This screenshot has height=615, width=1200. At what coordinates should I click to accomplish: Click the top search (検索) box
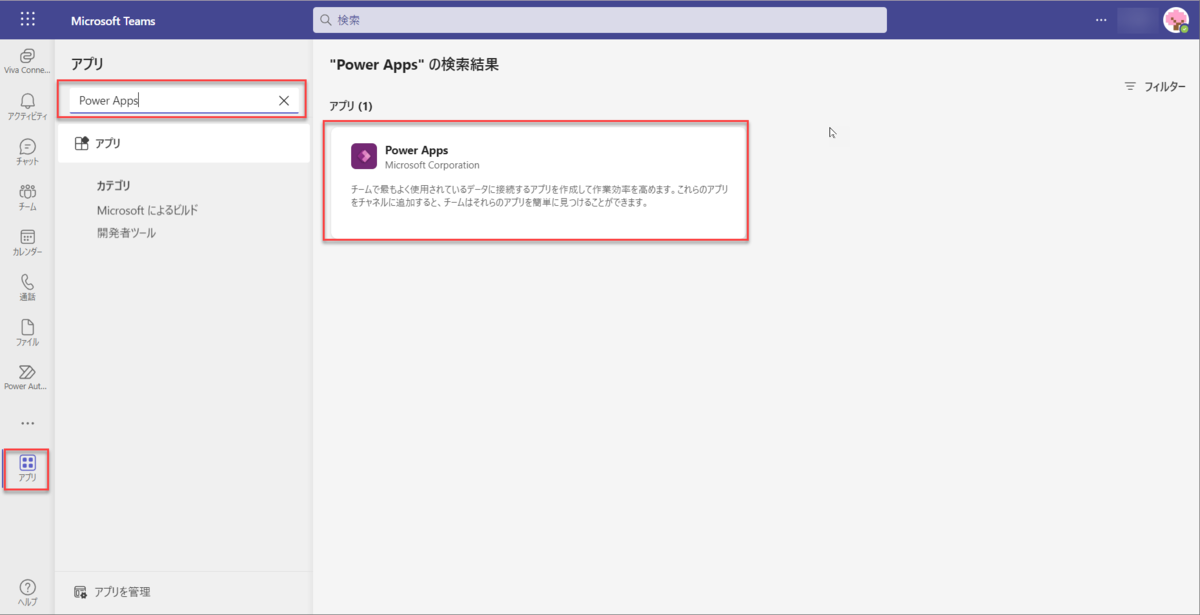pos(600,20)
